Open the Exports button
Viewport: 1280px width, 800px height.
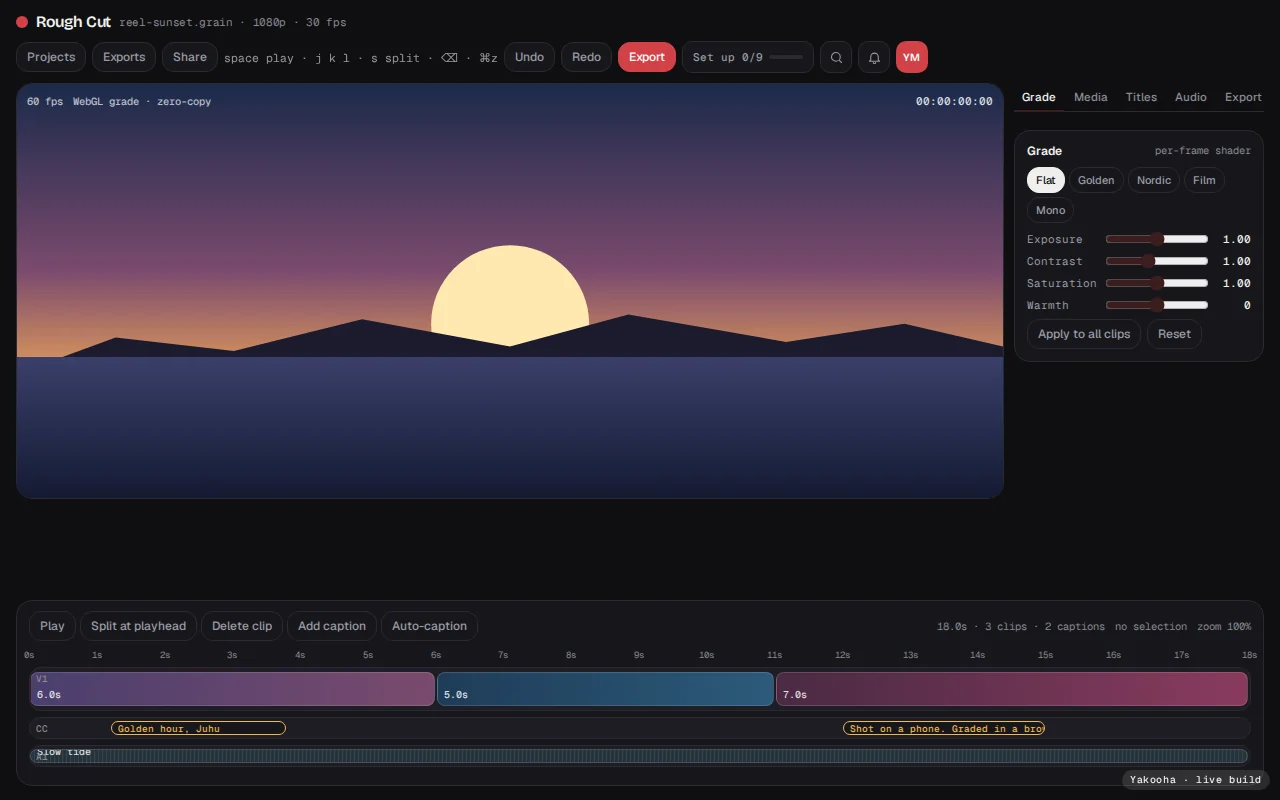click(124, 57)
